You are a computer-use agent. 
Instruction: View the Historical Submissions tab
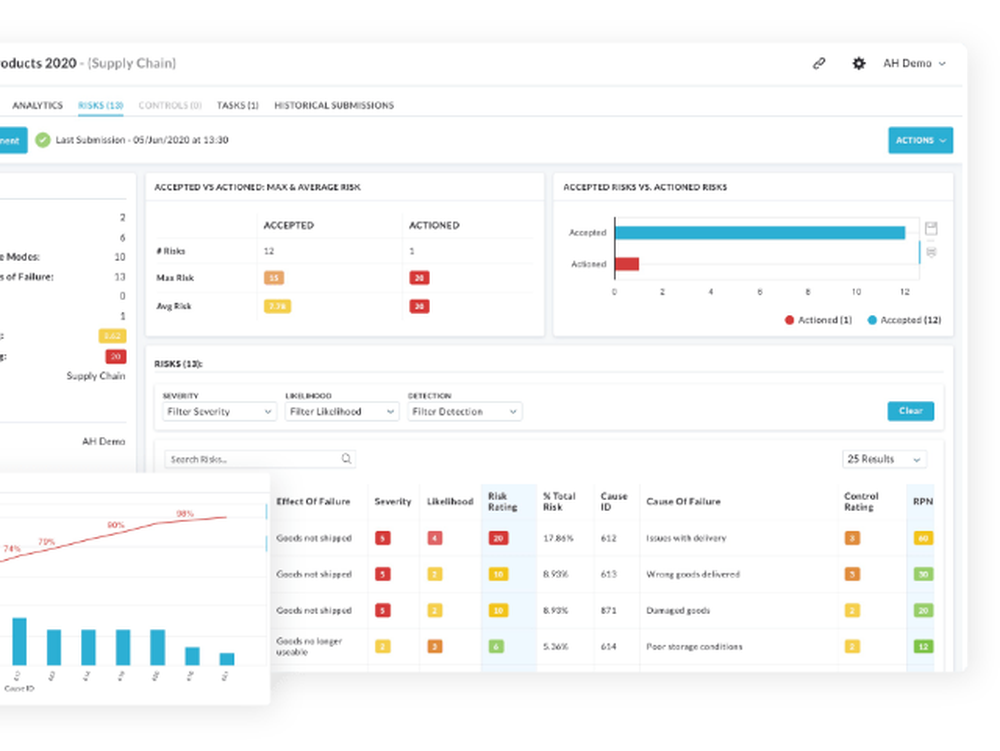coord(334,105)
